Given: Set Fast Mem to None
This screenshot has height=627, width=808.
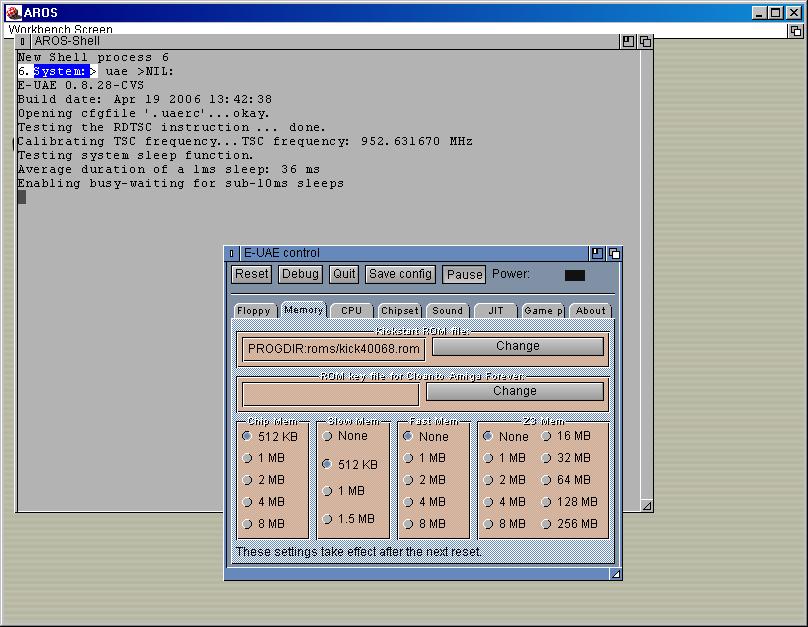Looking at the screenshot, I should (426, 436).
